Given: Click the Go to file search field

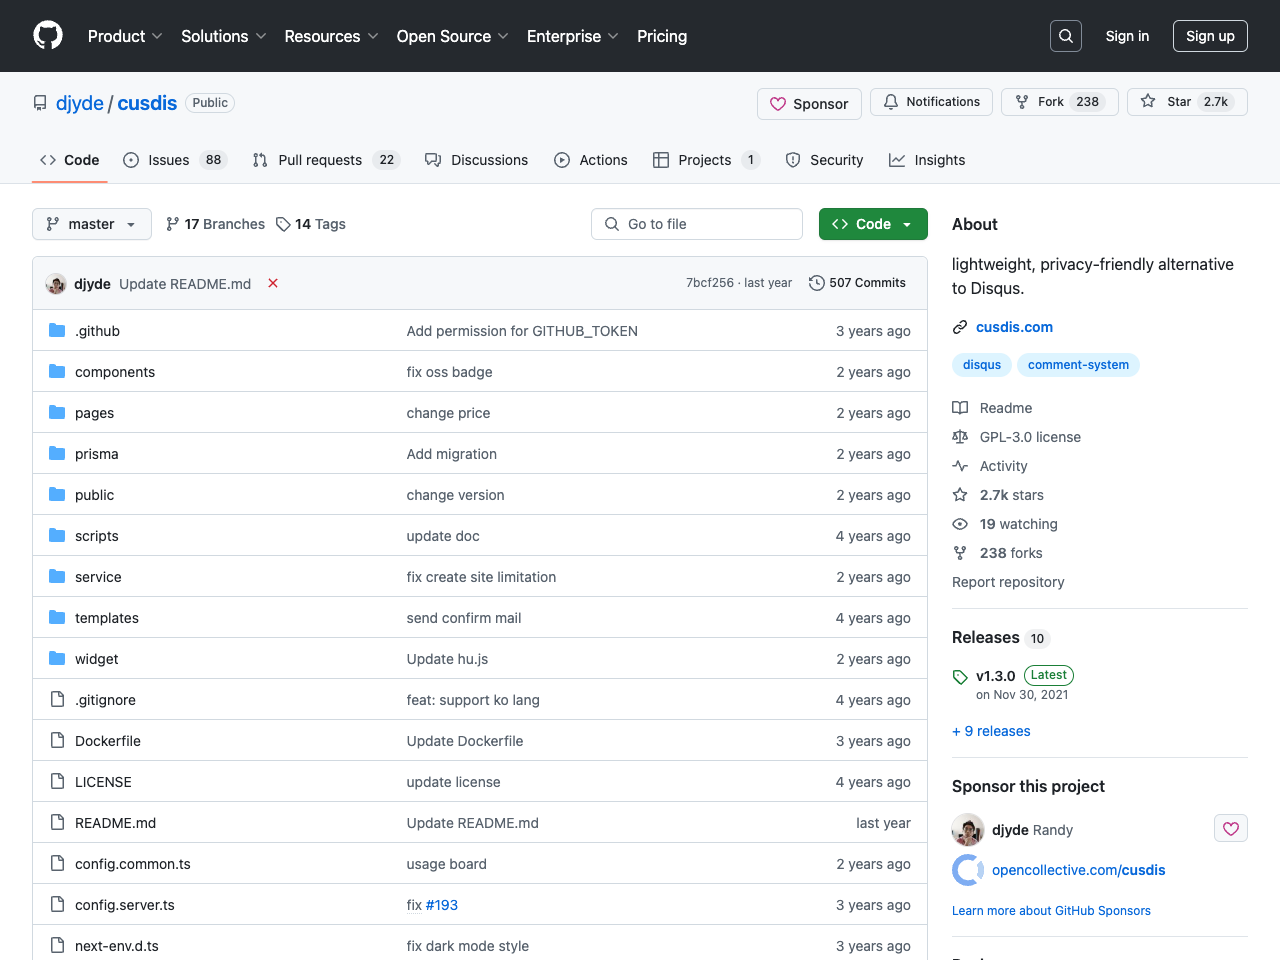Looking at the screenshot, I should pos(697,224).
